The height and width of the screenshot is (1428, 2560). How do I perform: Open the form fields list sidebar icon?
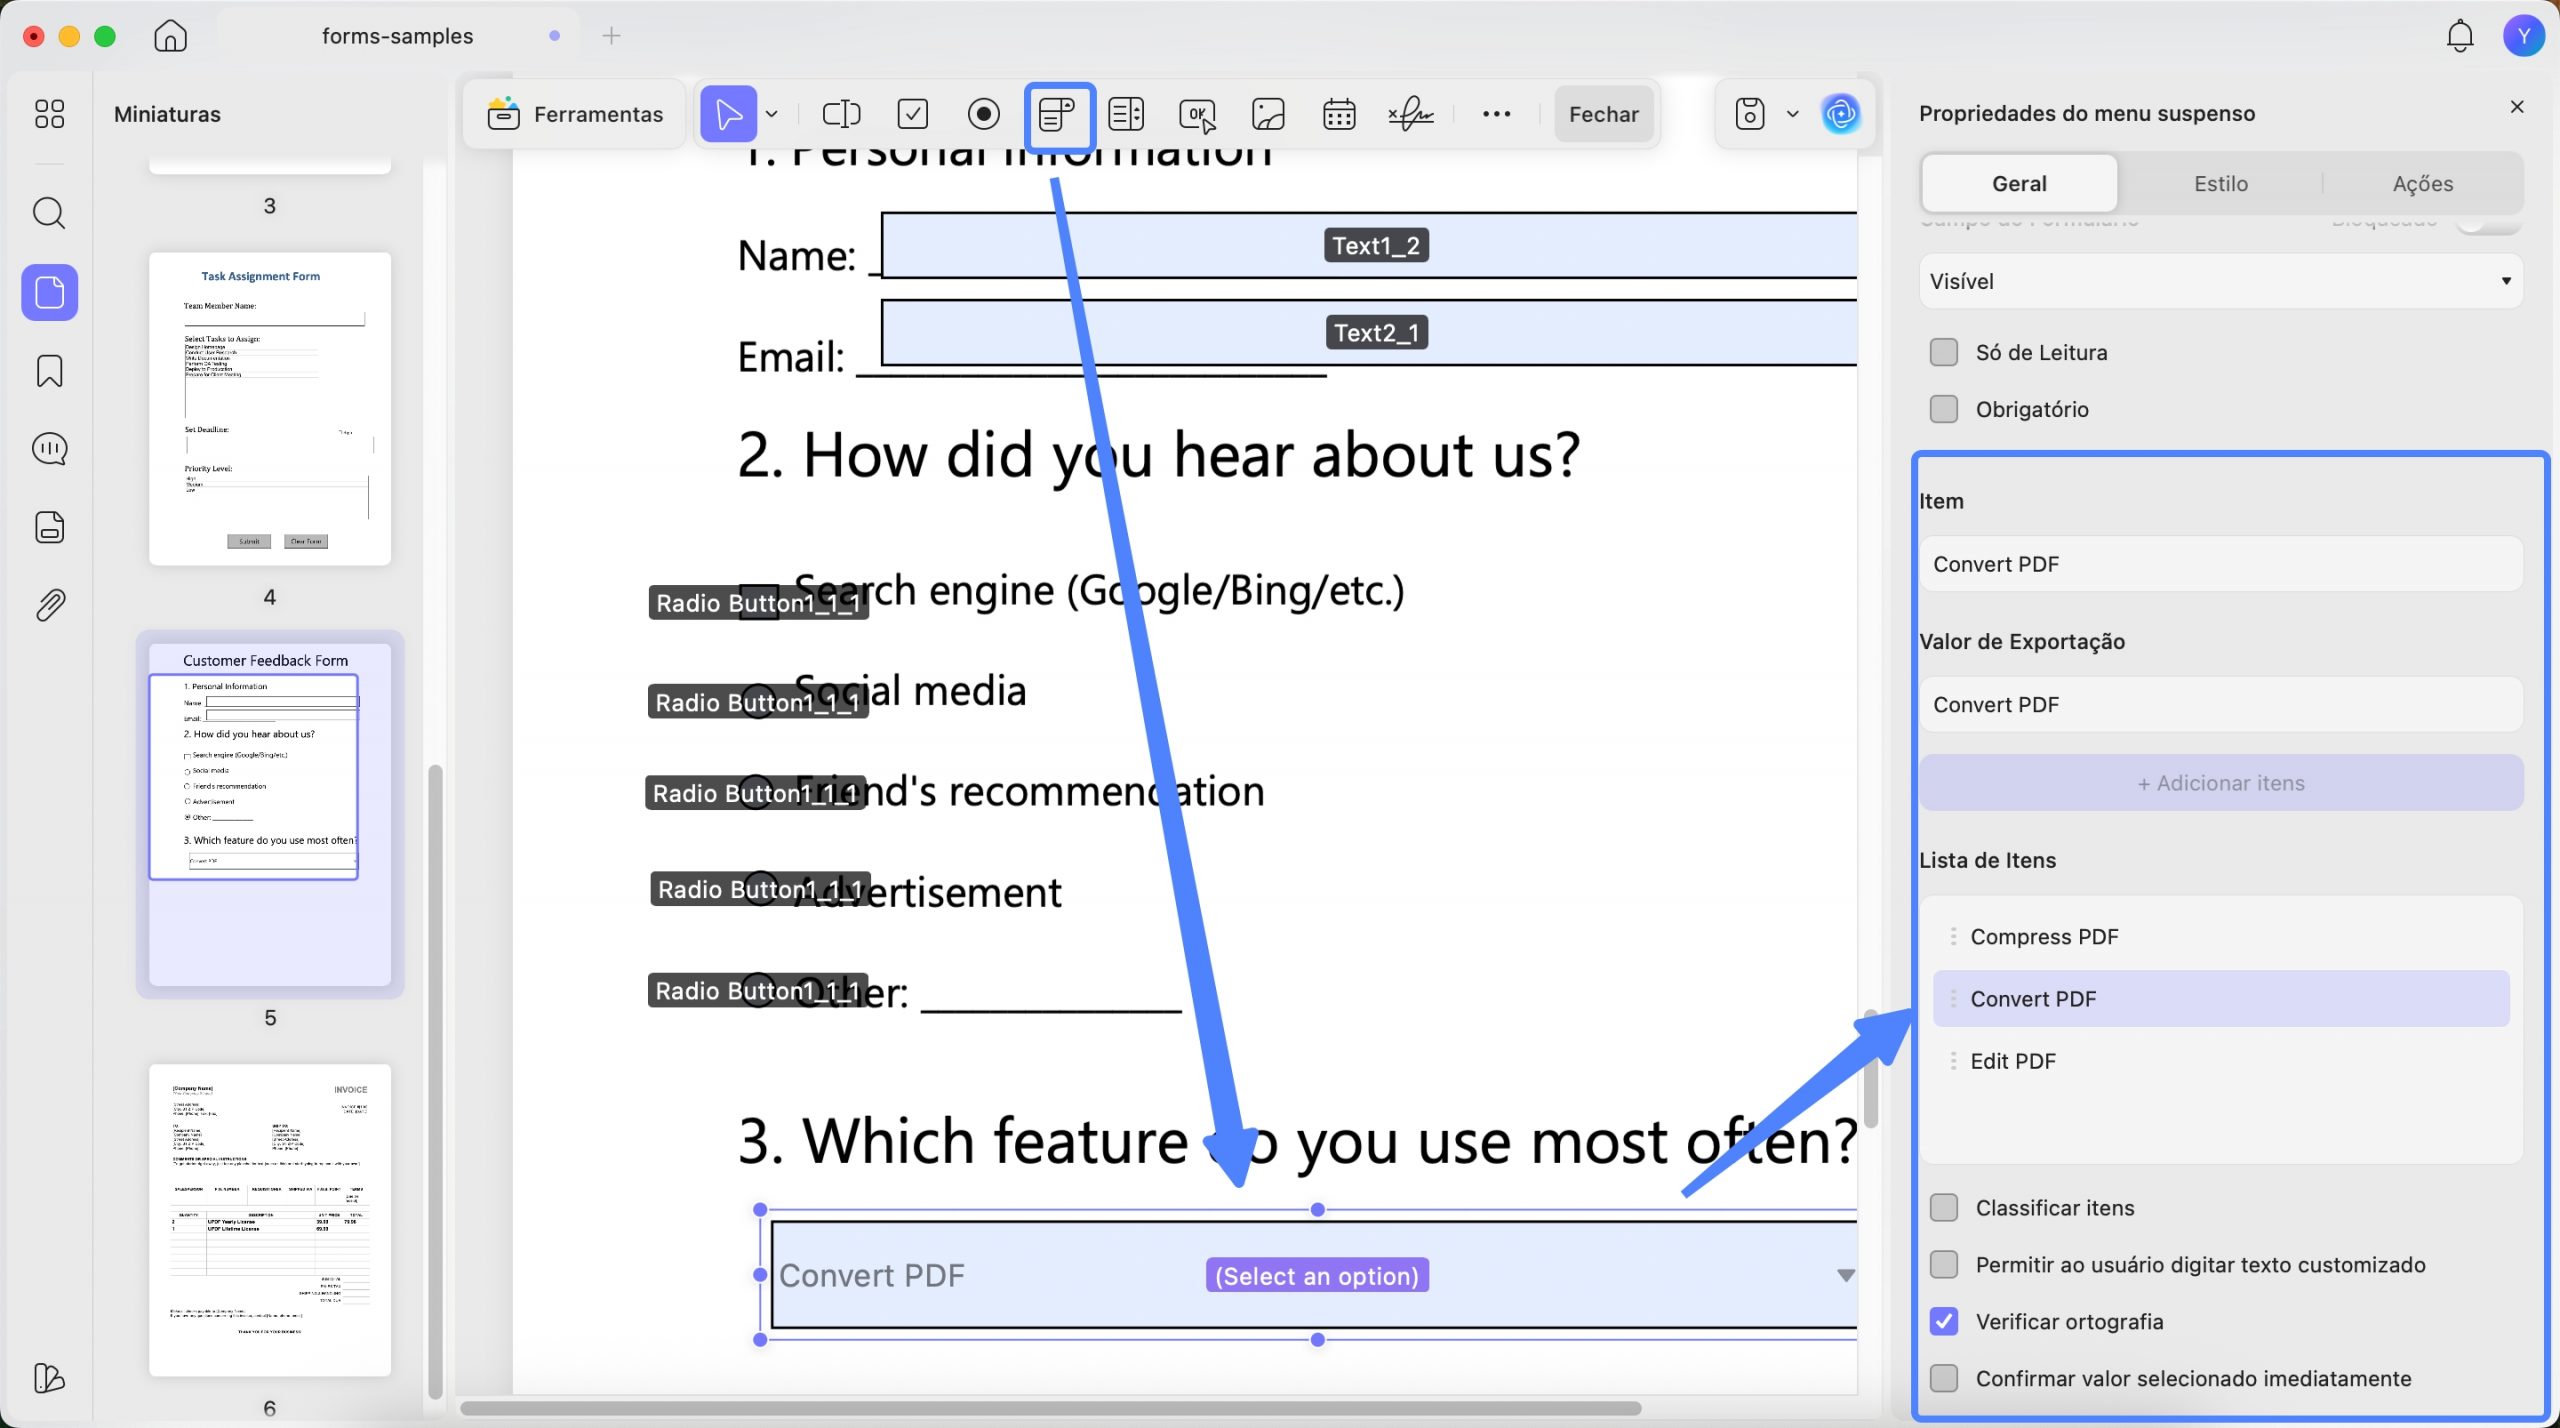49,527
